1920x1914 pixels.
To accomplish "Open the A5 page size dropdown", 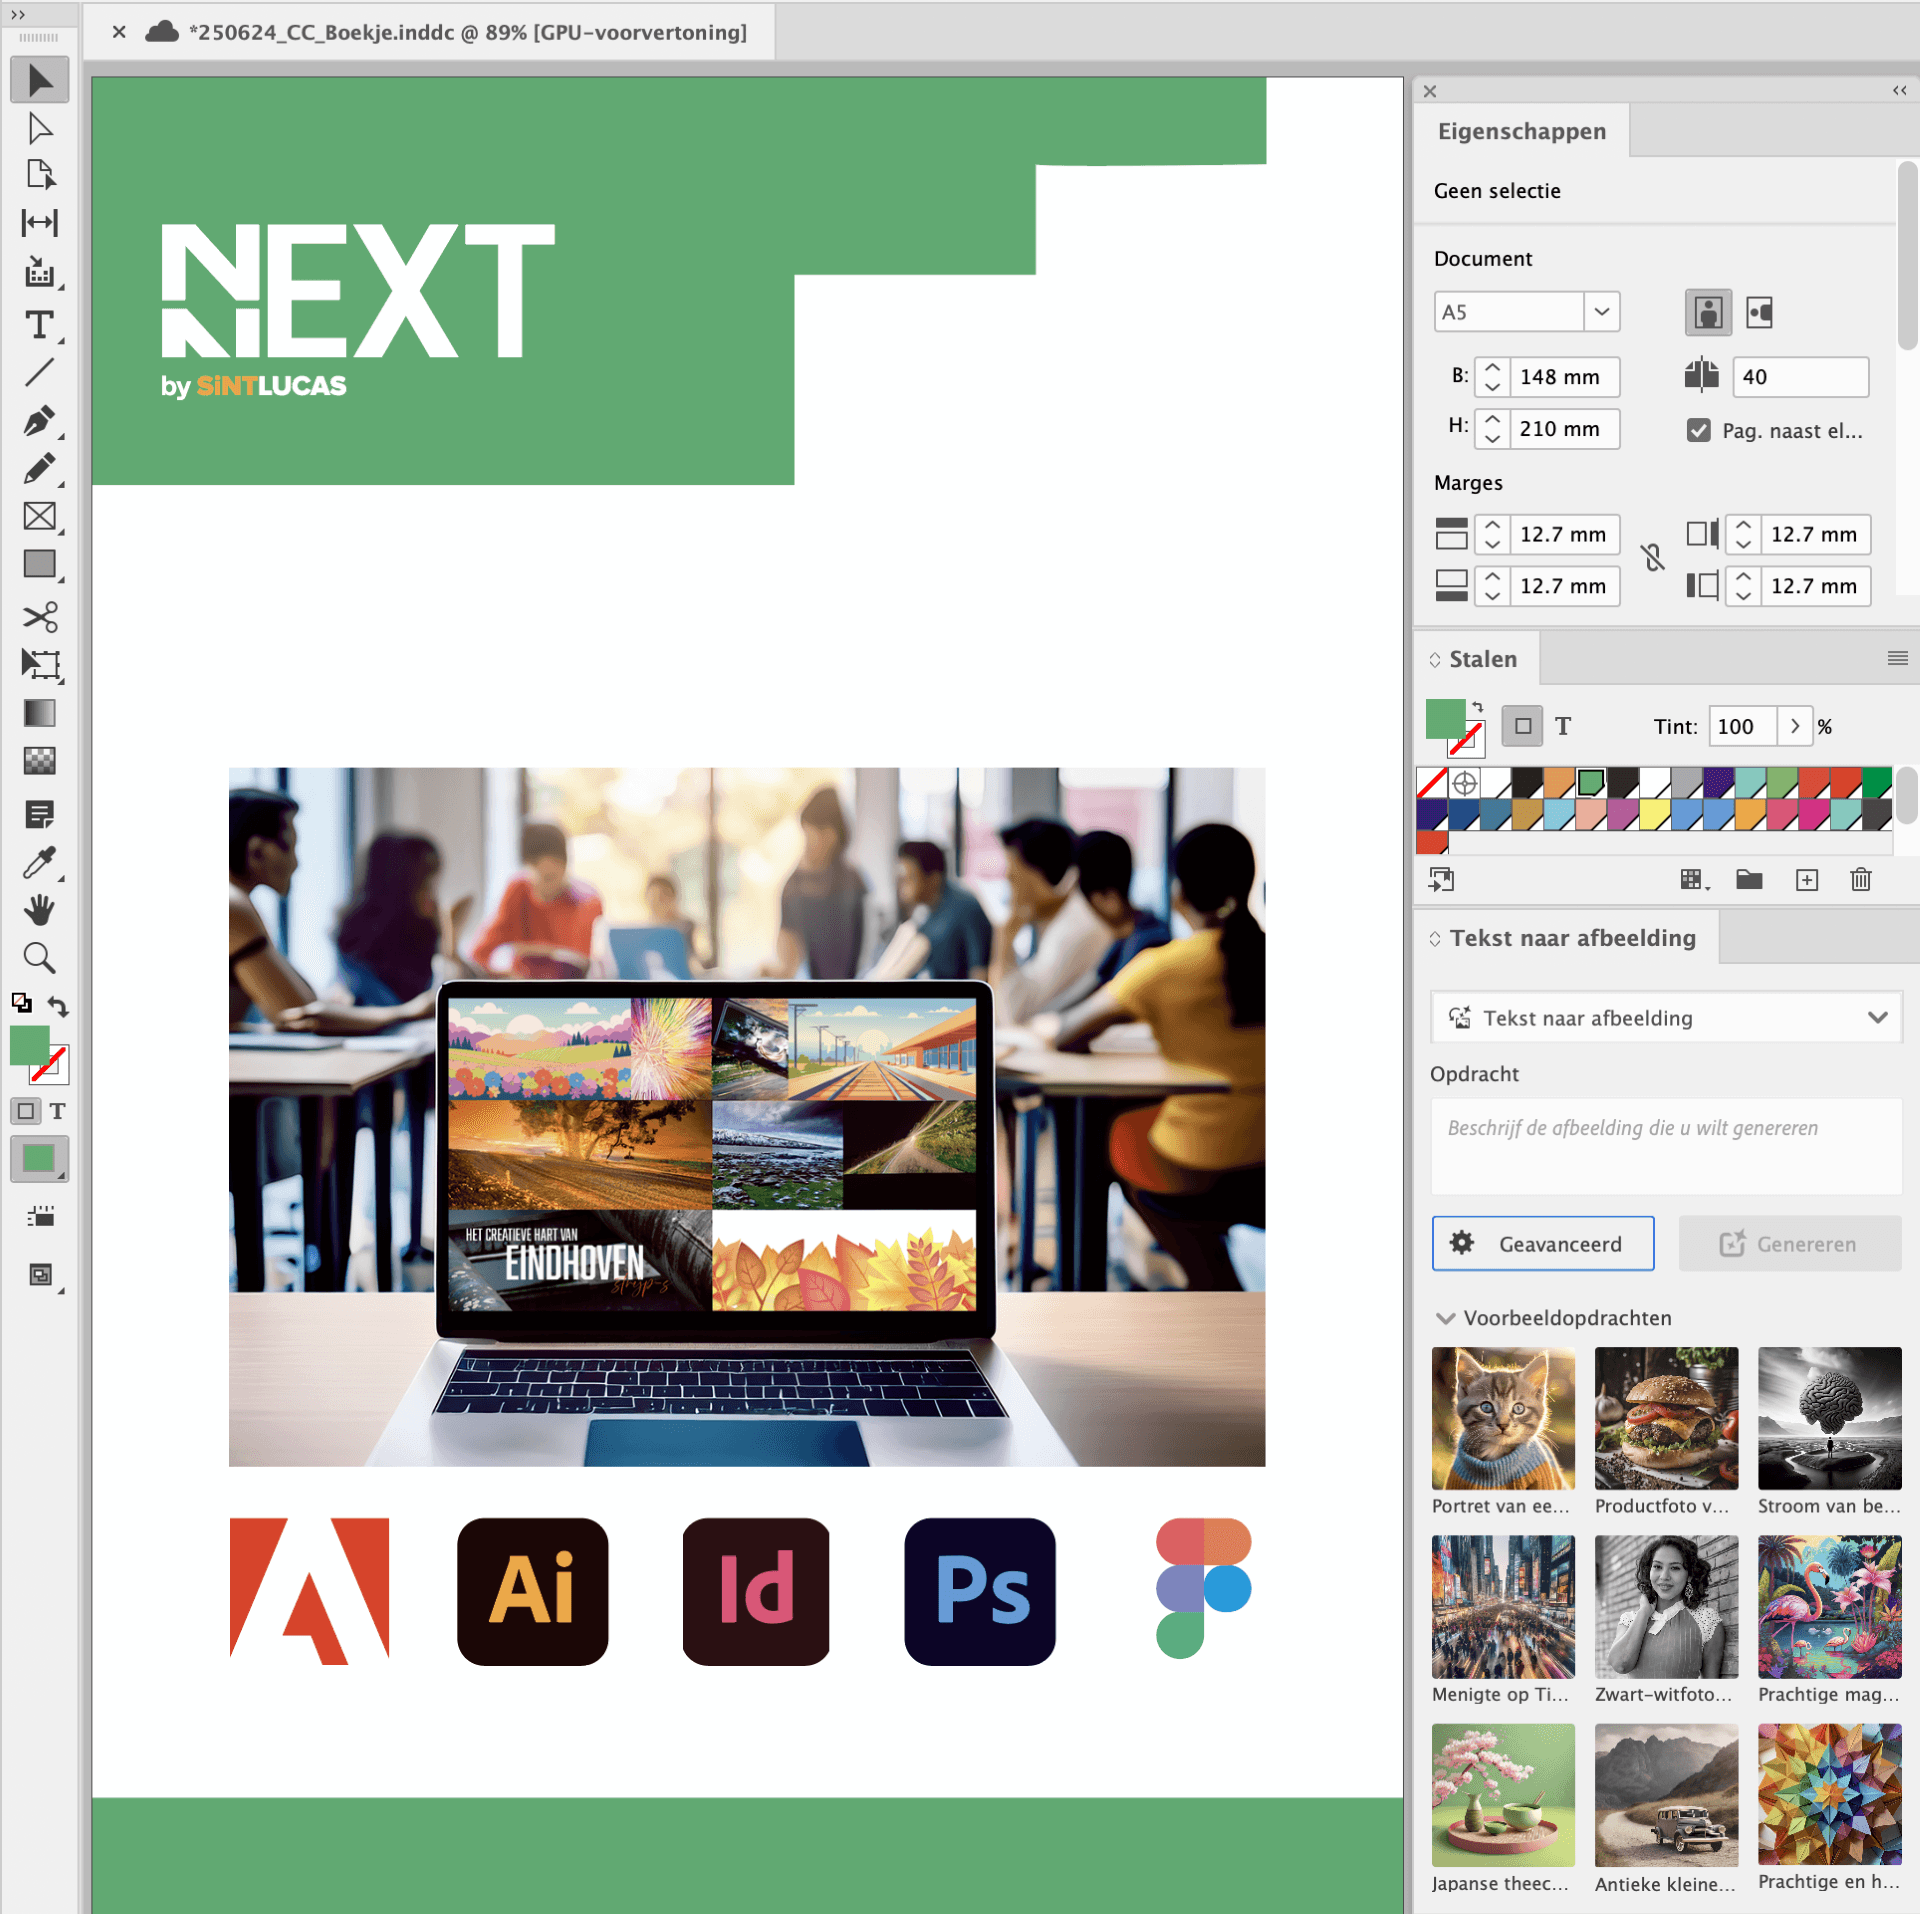I will pos(1601,312).
